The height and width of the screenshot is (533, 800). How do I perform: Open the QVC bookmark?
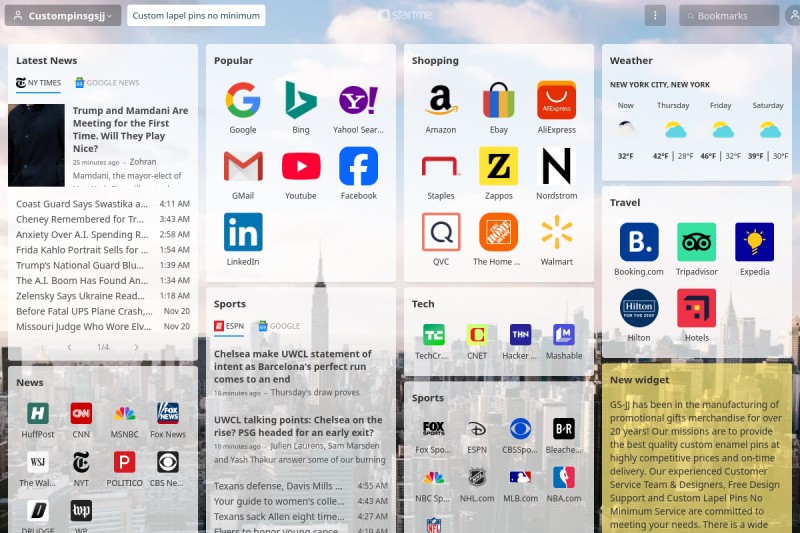coord(441,232)
